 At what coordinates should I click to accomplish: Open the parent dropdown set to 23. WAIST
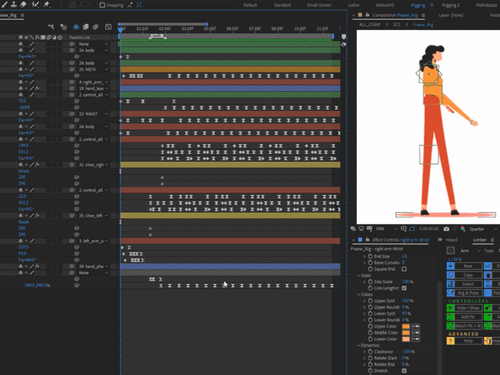tap(93, 114)
